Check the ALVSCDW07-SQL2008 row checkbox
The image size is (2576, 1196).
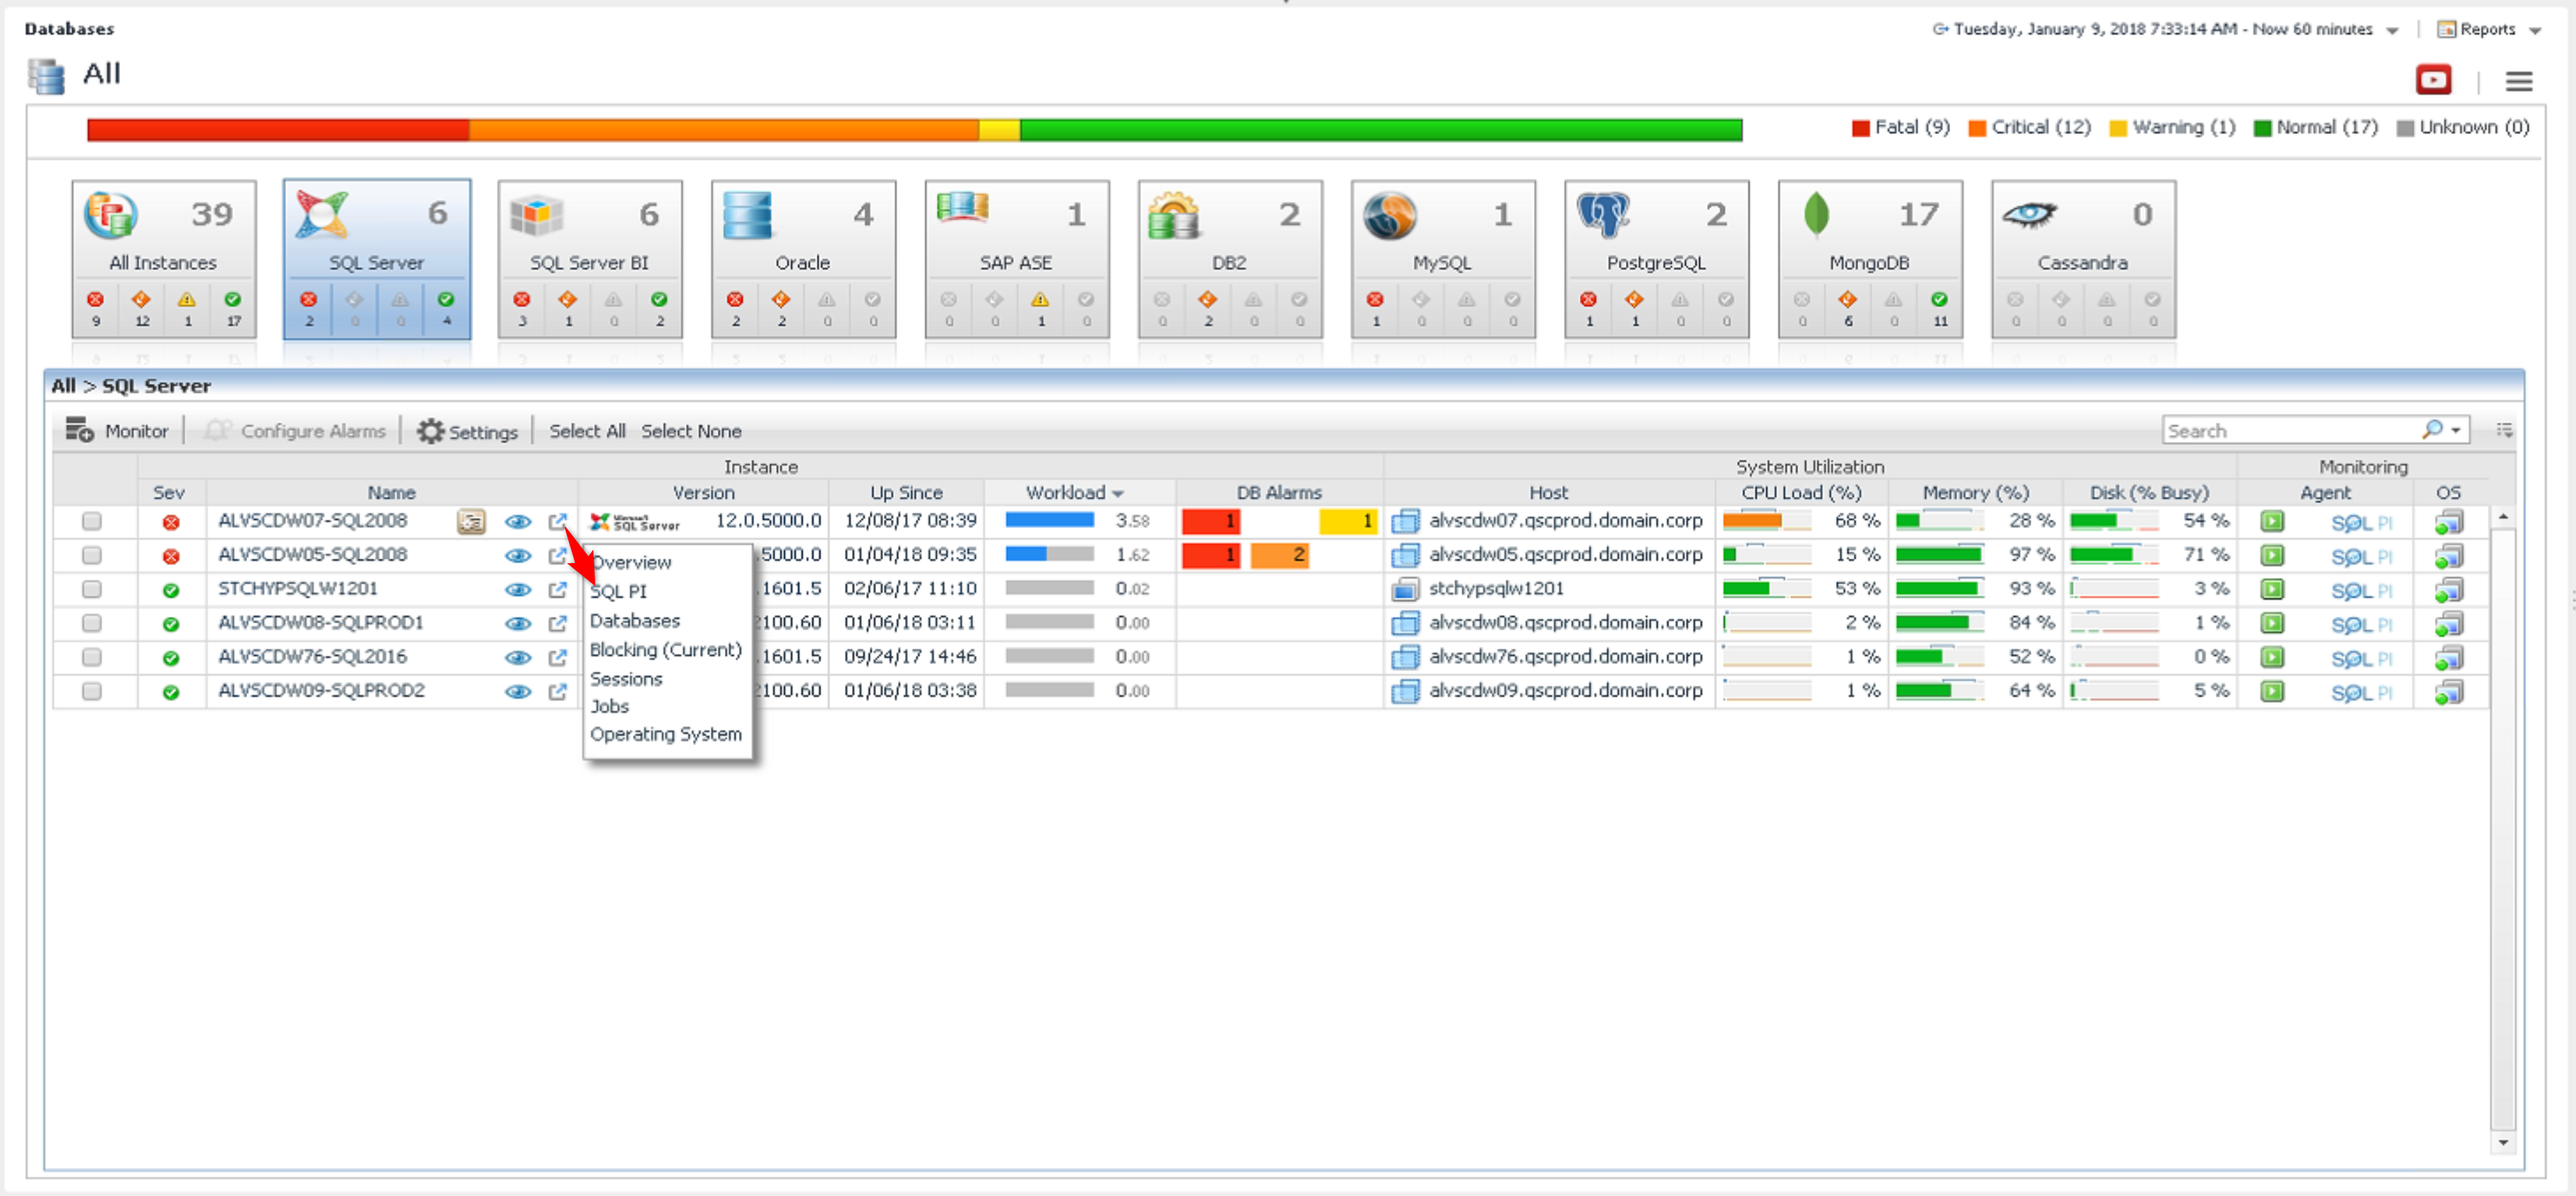pos(92,521)
